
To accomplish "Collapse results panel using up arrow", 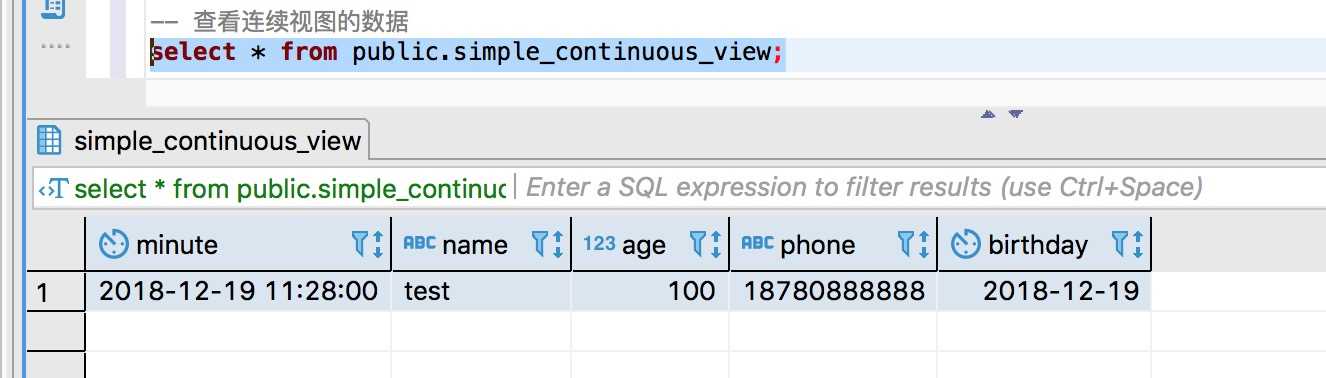I will pyautogui.click(x=989, y=114).
